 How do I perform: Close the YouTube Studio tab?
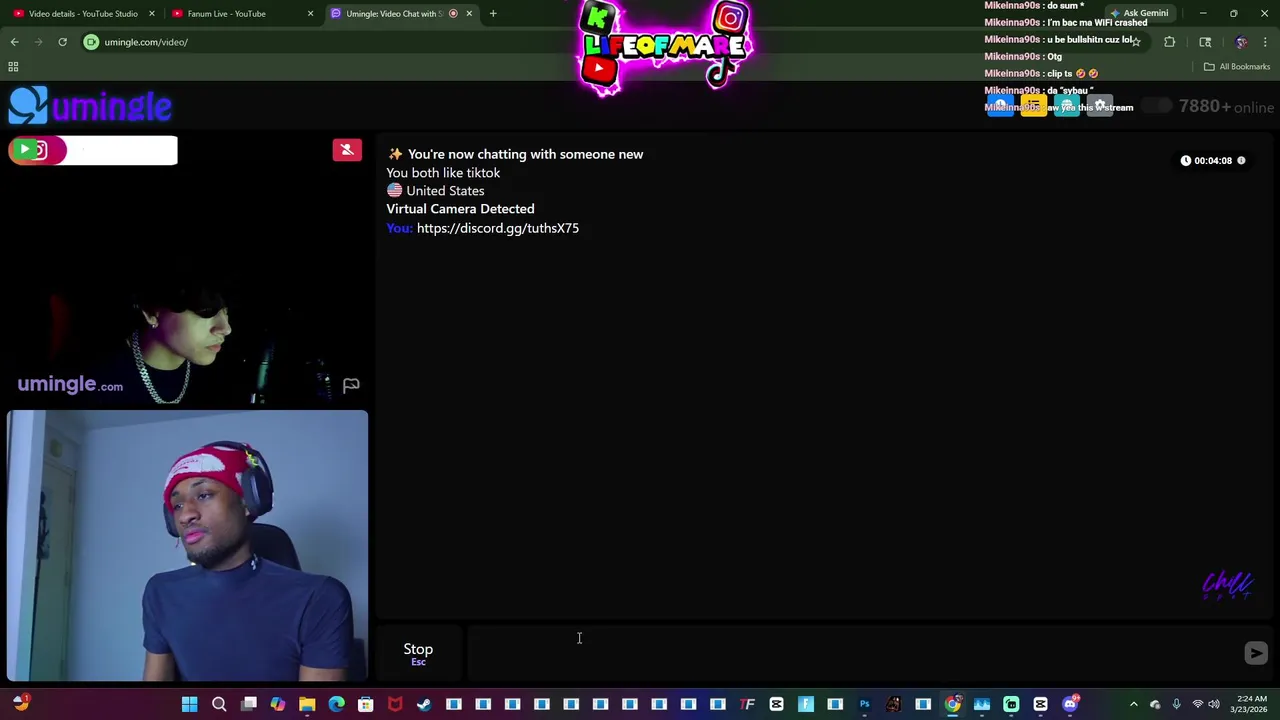[152, 13]
